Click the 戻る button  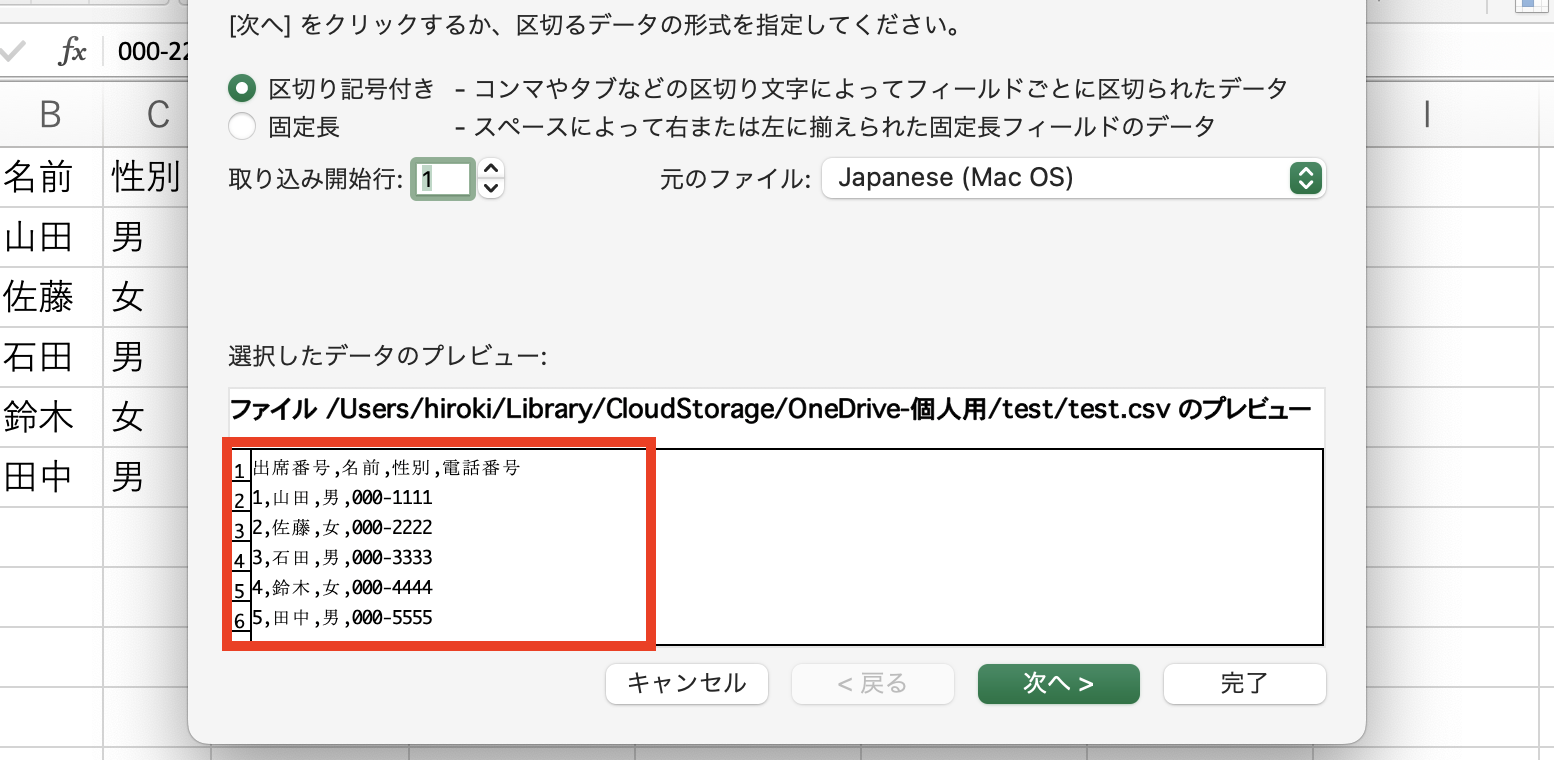pos(872,684)
